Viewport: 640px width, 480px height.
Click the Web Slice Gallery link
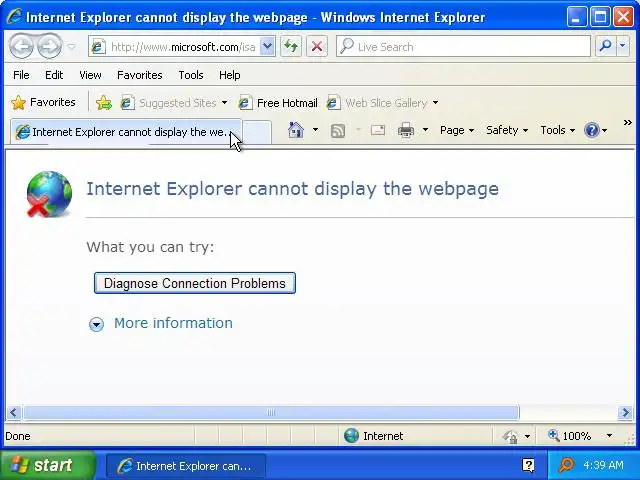[x=377, y=103]
